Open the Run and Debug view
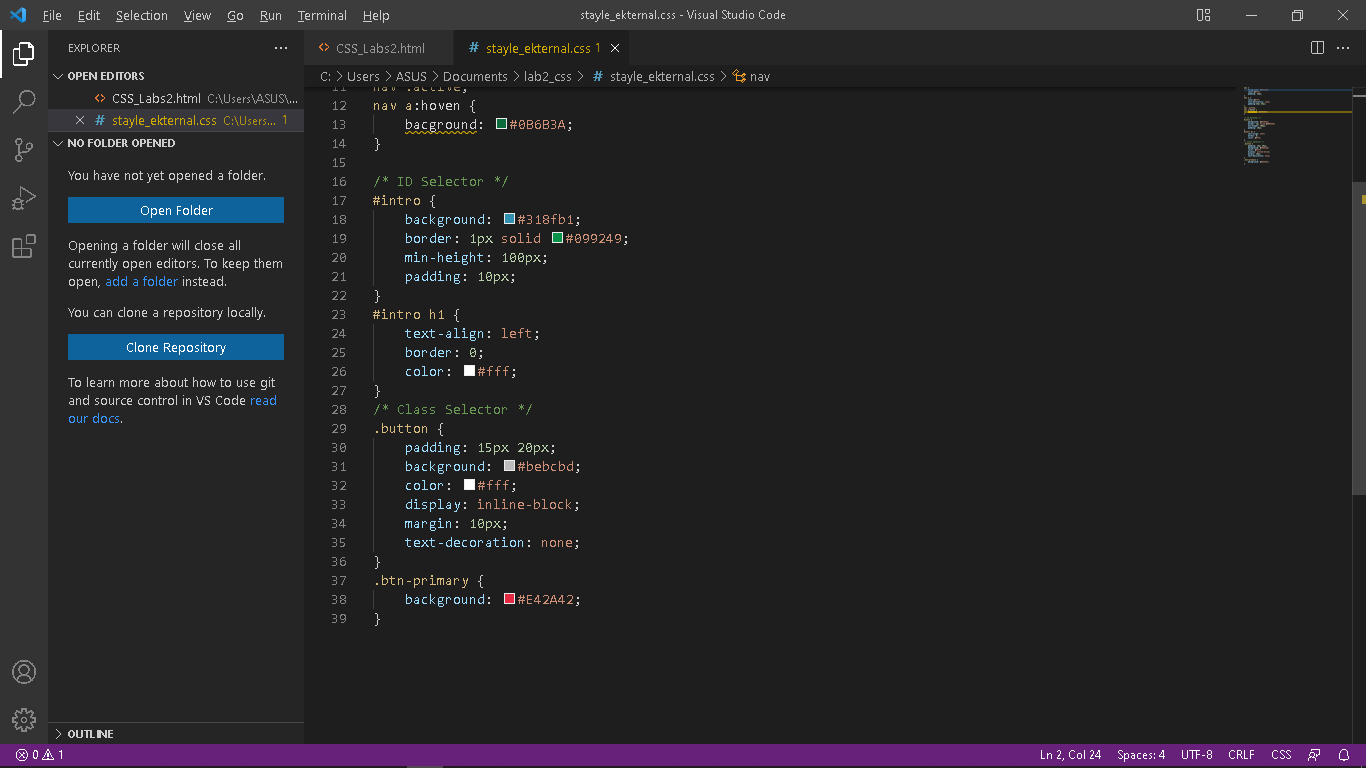The height and width of the screenshot is (768, 1366). pyautogui.click(x=24, y=198)
